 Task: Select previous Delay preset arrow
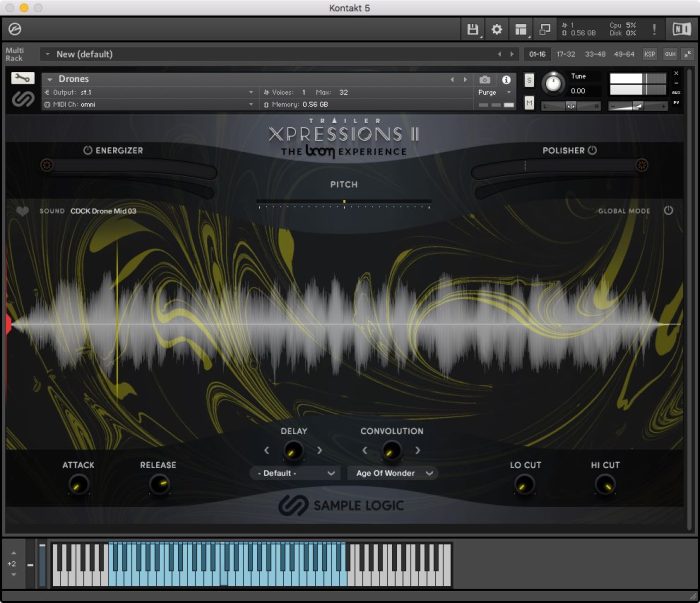point(267,450)
